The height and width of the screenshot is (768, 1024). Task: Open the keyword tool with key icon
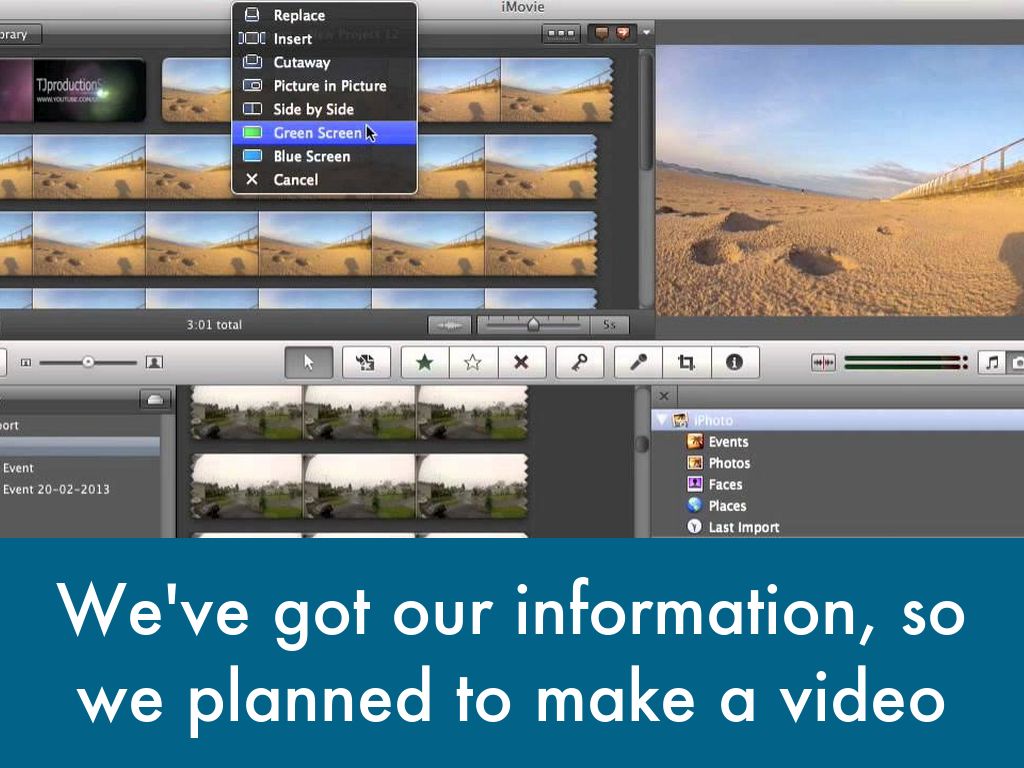[x=579, y=363]
